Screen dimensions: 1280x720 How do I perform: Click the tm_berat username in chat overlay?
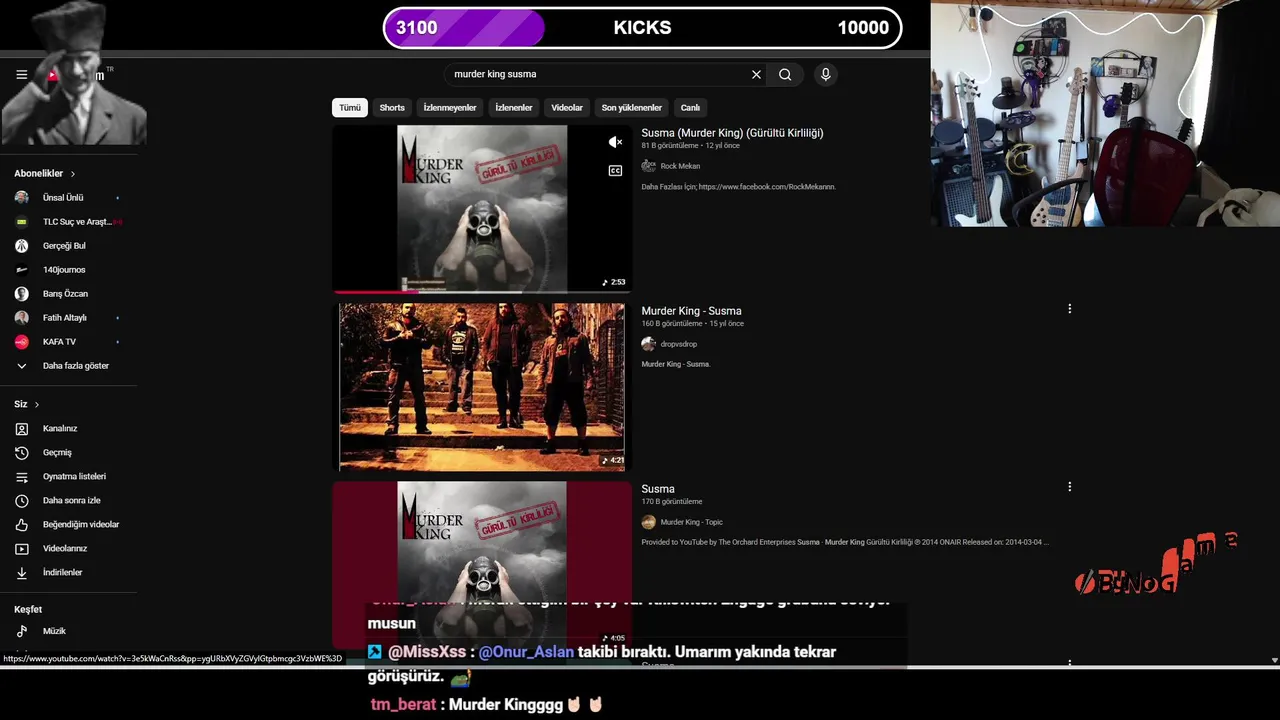tap(403, 705)
